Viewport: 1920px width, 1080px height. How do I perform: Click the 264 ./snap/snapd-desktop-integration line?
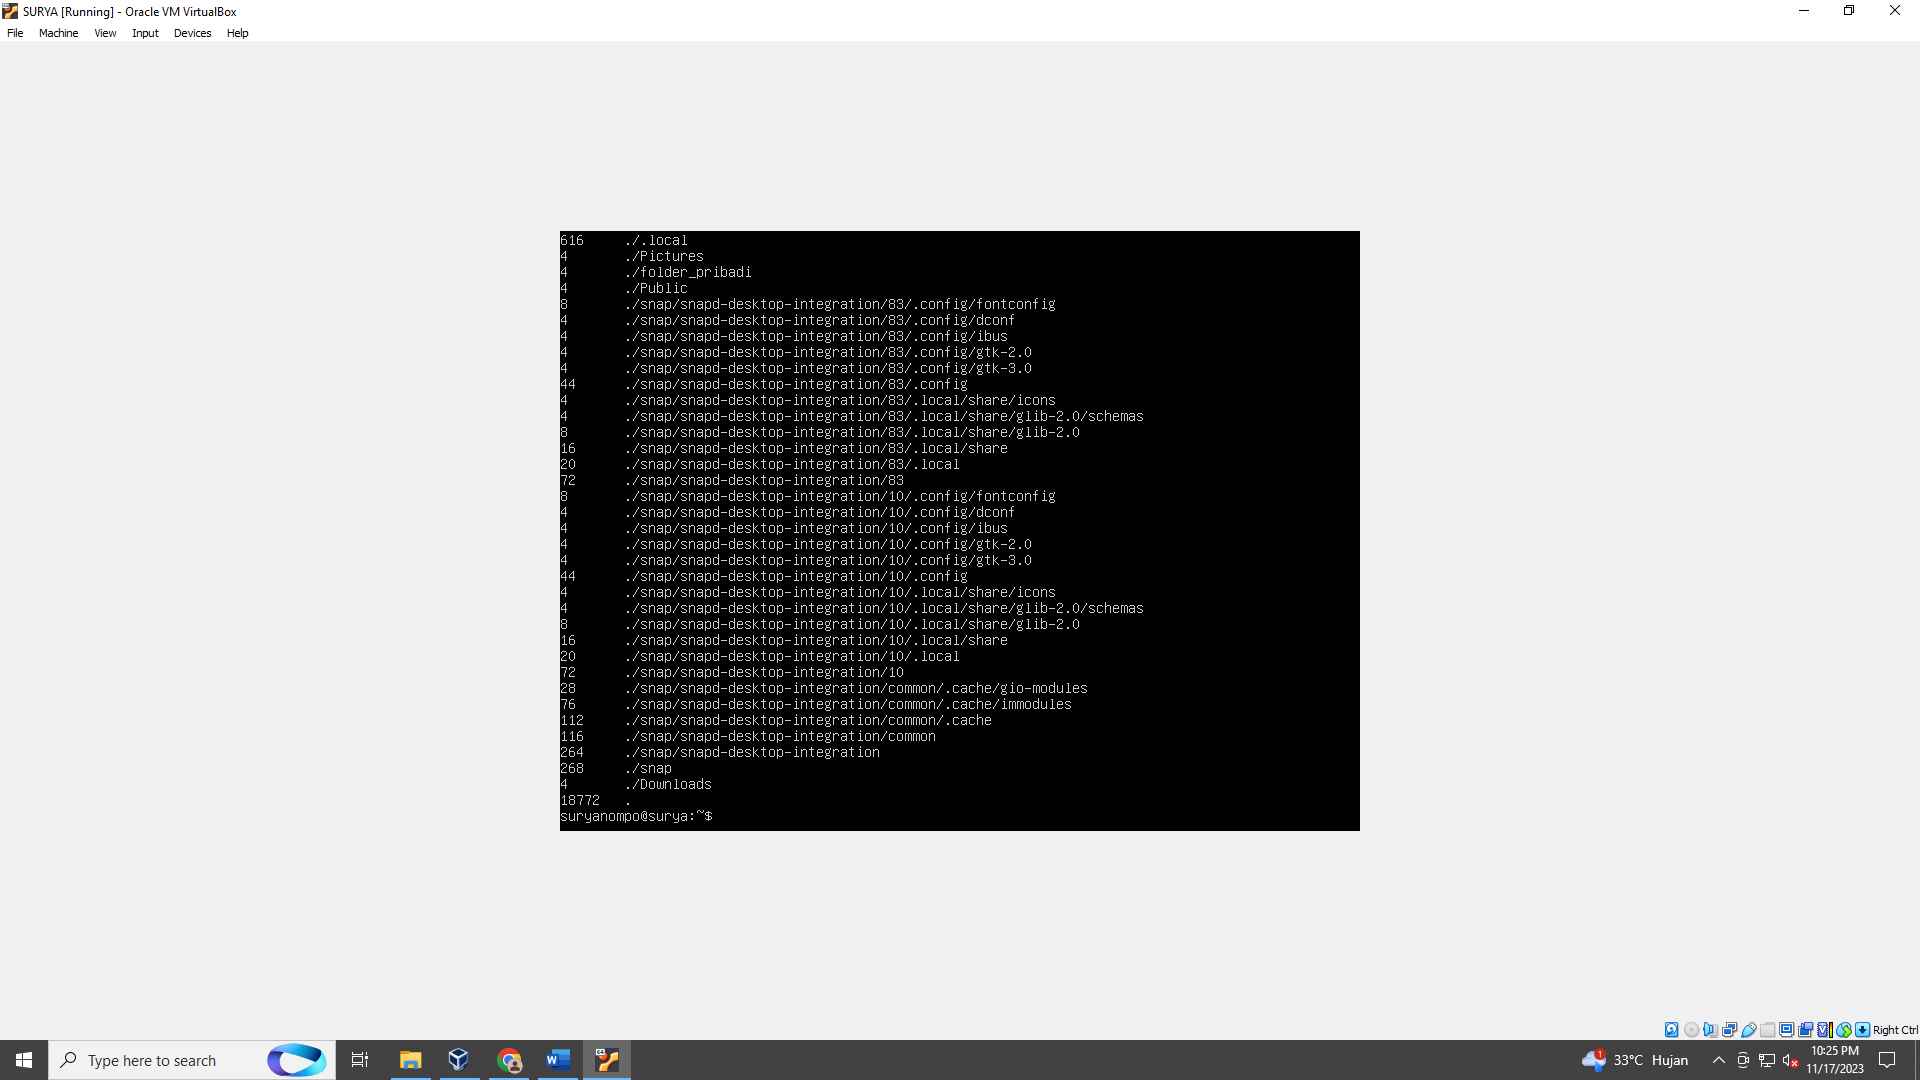point(720,752)
